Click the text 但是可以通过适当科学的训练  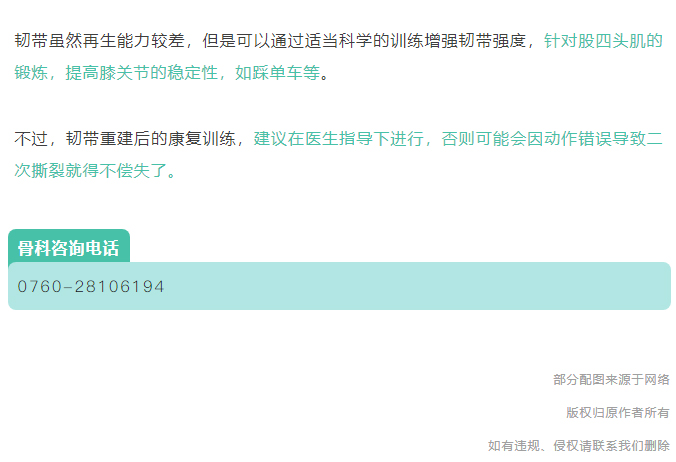(x=313, y=41)
